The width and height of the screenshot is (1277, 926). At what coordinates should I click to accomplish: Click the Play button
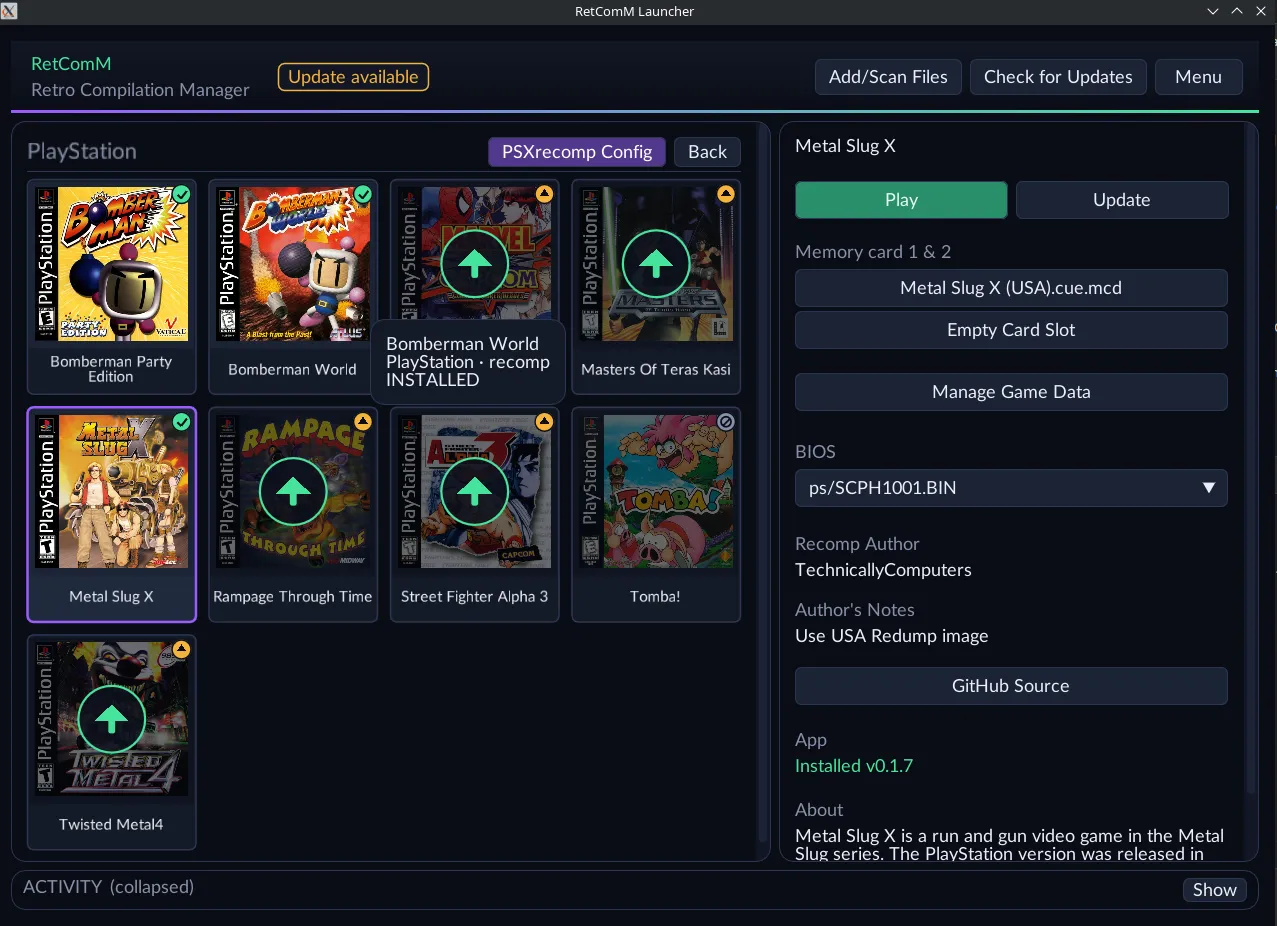901,200
